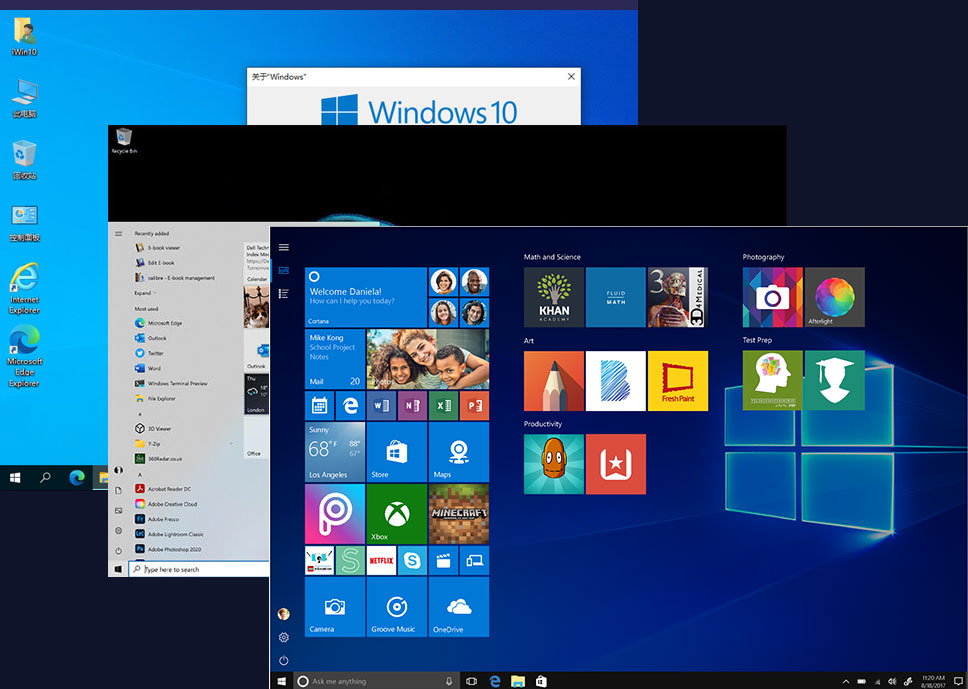This screenshot has width=968, height=689.
Task: Open the Netflix tile
Action: [381, 561]
